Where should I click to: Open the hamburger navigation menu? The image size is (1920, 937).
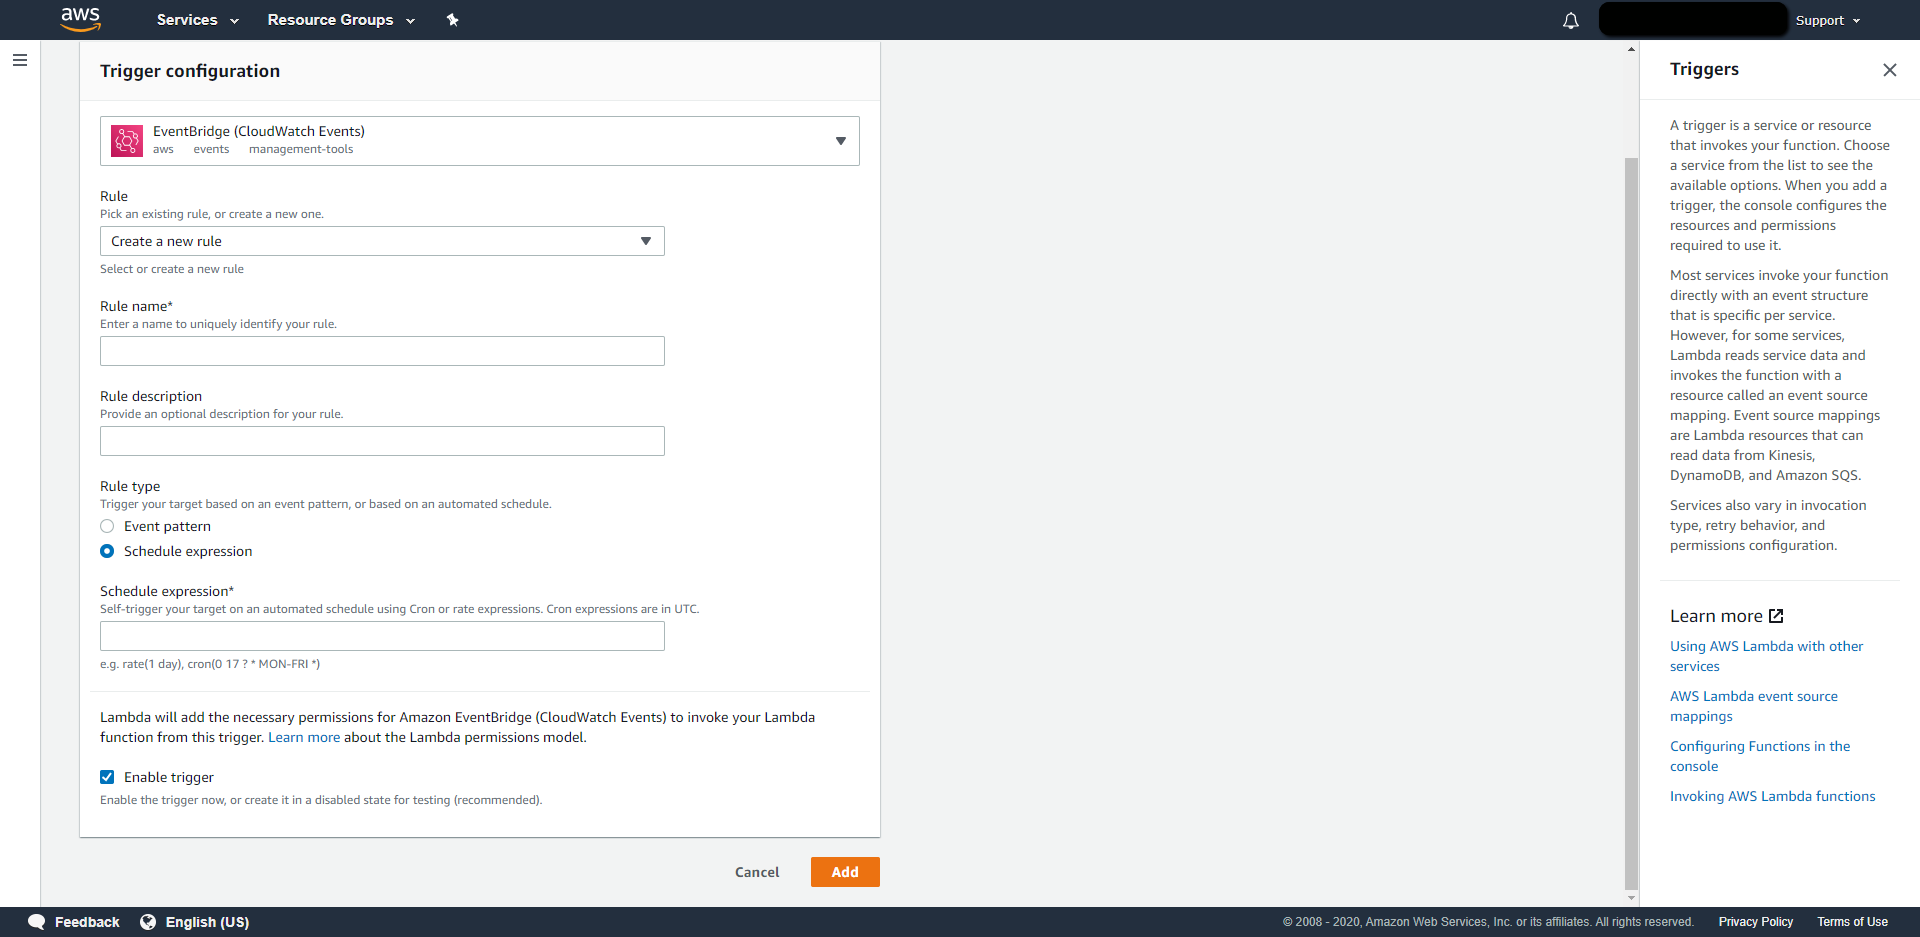20,60
